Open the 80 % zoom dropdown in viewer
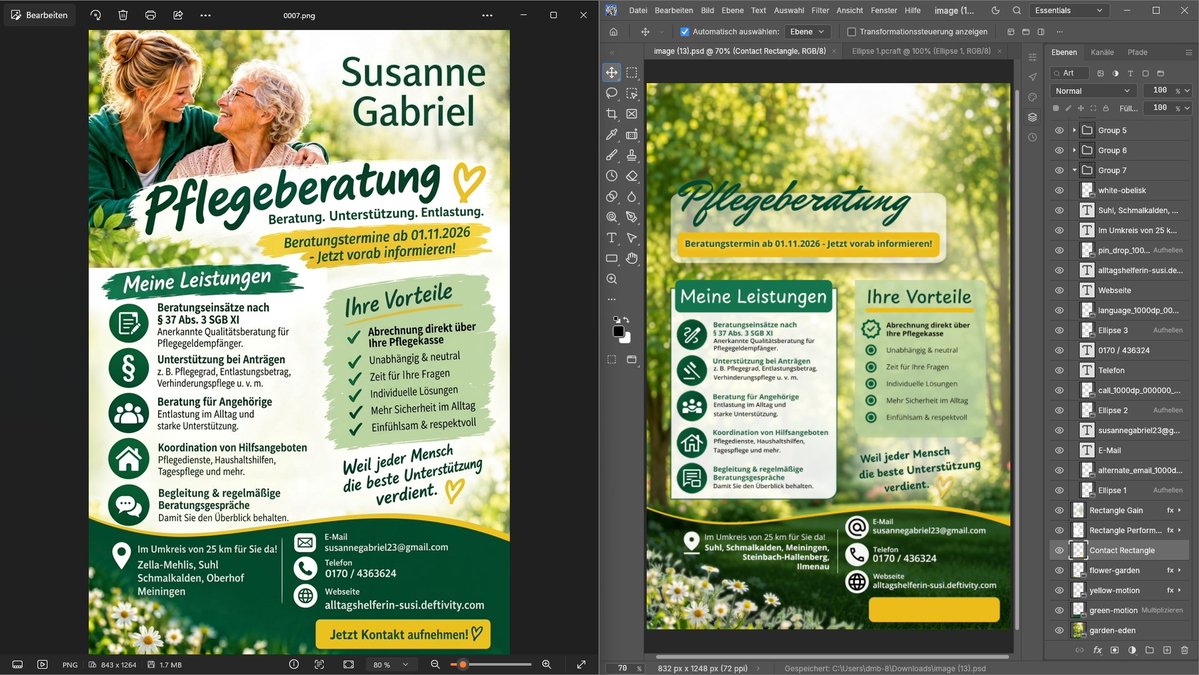Image resolution: width=1199 pixels, height=675 pixels. tap(391, 665)
